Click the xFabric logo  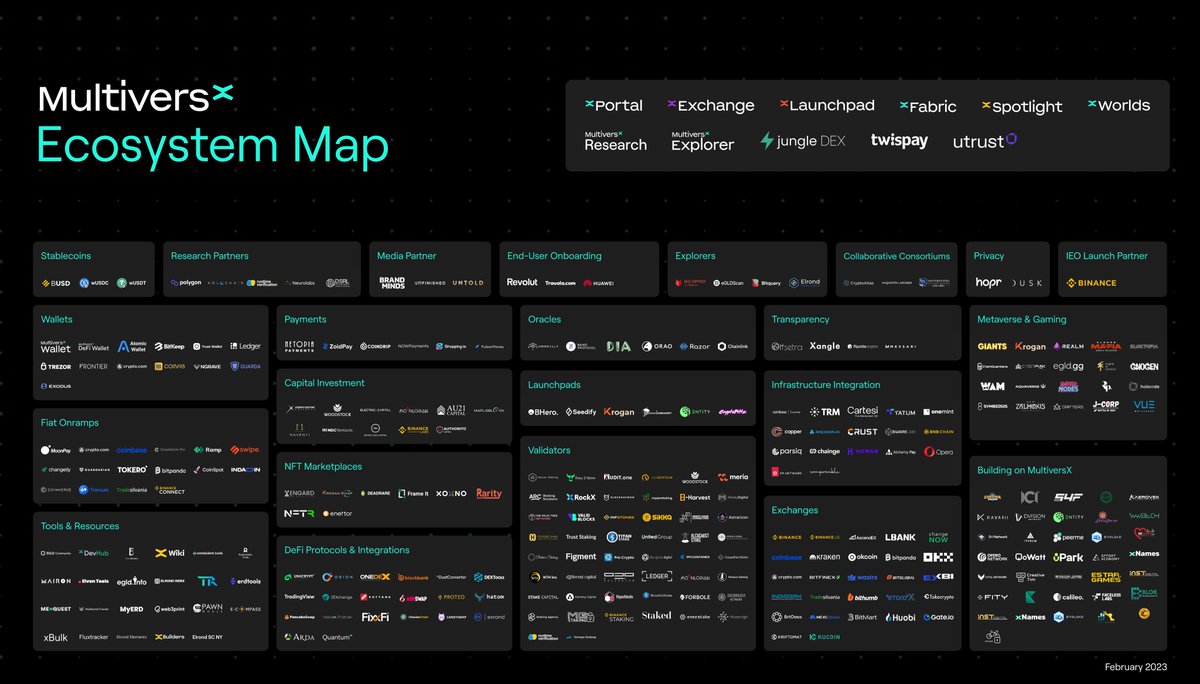click(928, 106)
